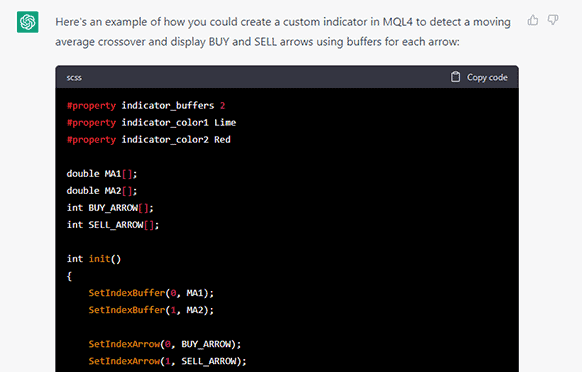Click the ChatGPT avatar logo

coord(27,22)
